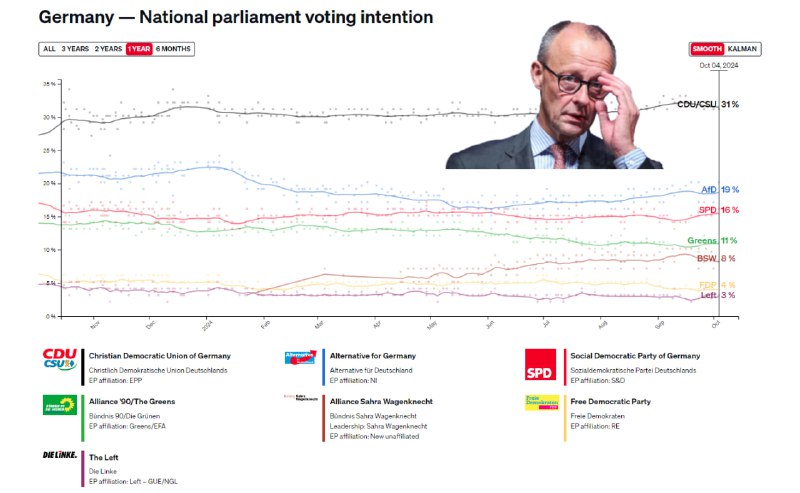Enable SMOOTH chart mode

[707, 49]
